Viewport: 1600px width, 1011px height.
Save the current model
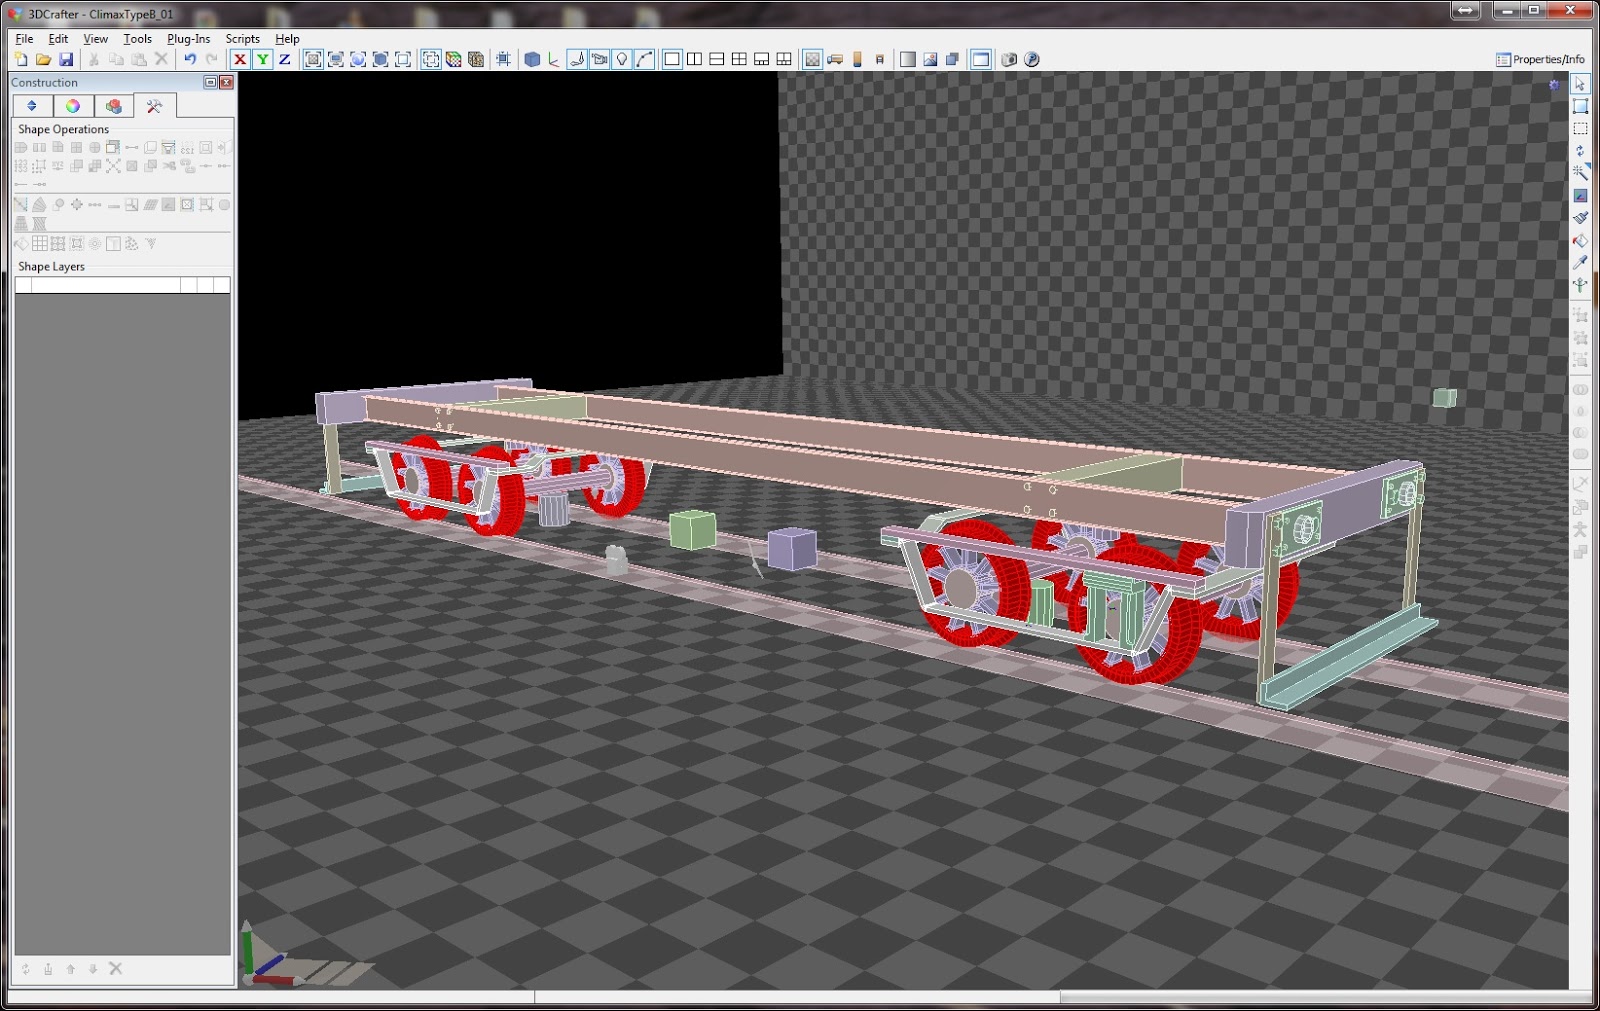(66, 60)
